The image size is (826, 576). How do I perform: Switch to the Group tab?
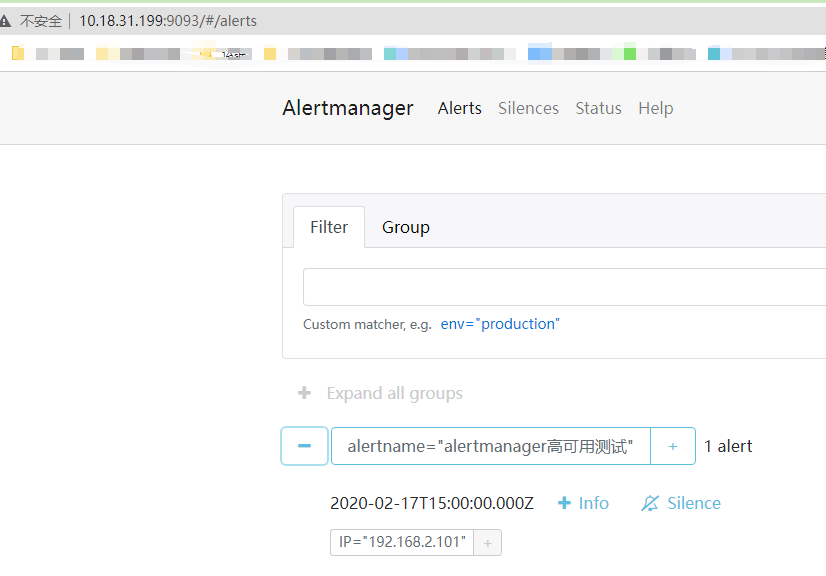(x=406, y=227)
